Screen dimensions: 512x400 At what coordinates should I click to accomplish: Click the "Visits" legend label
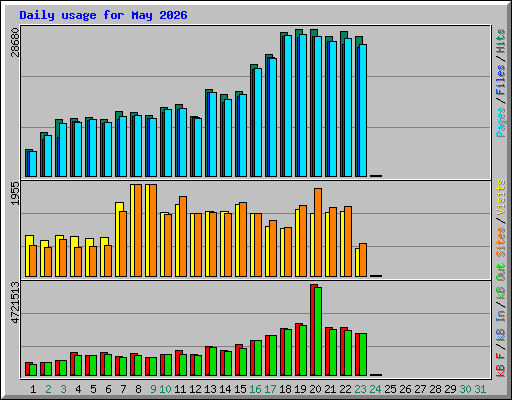click(501, 197)
